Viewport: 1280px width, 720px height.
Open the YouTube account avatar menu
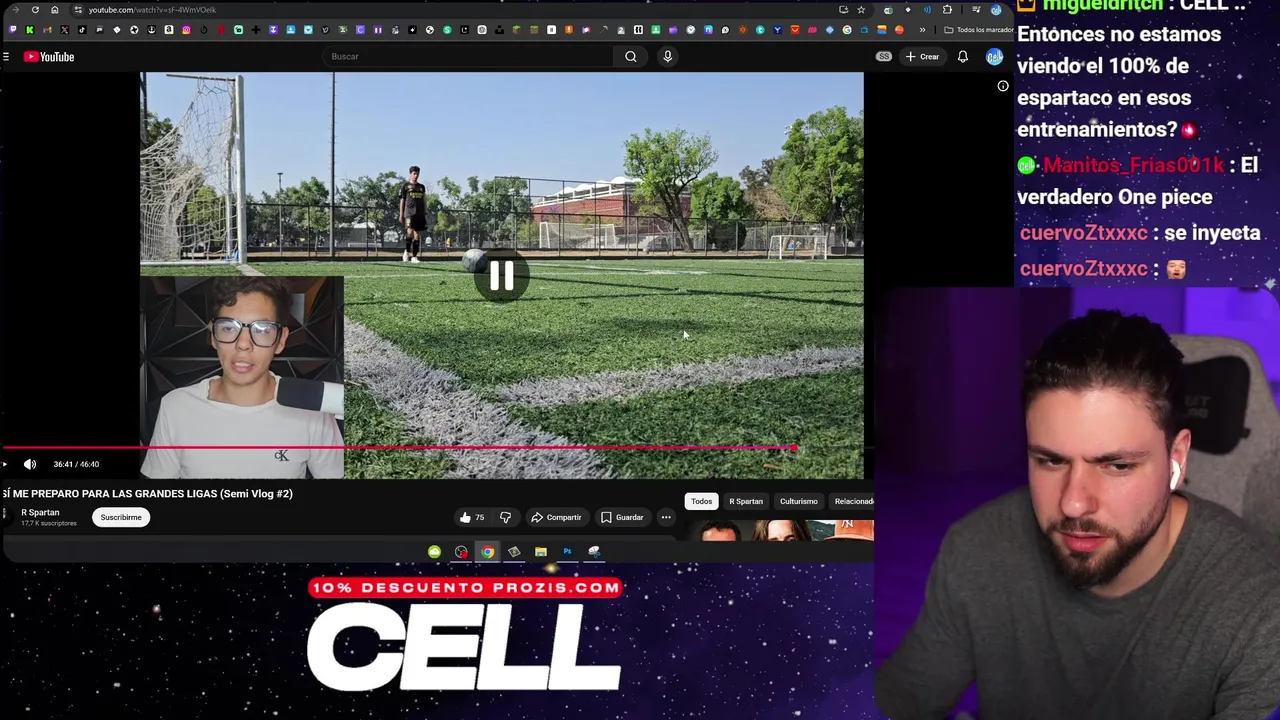pyautogui.click(x=994, y=57)
